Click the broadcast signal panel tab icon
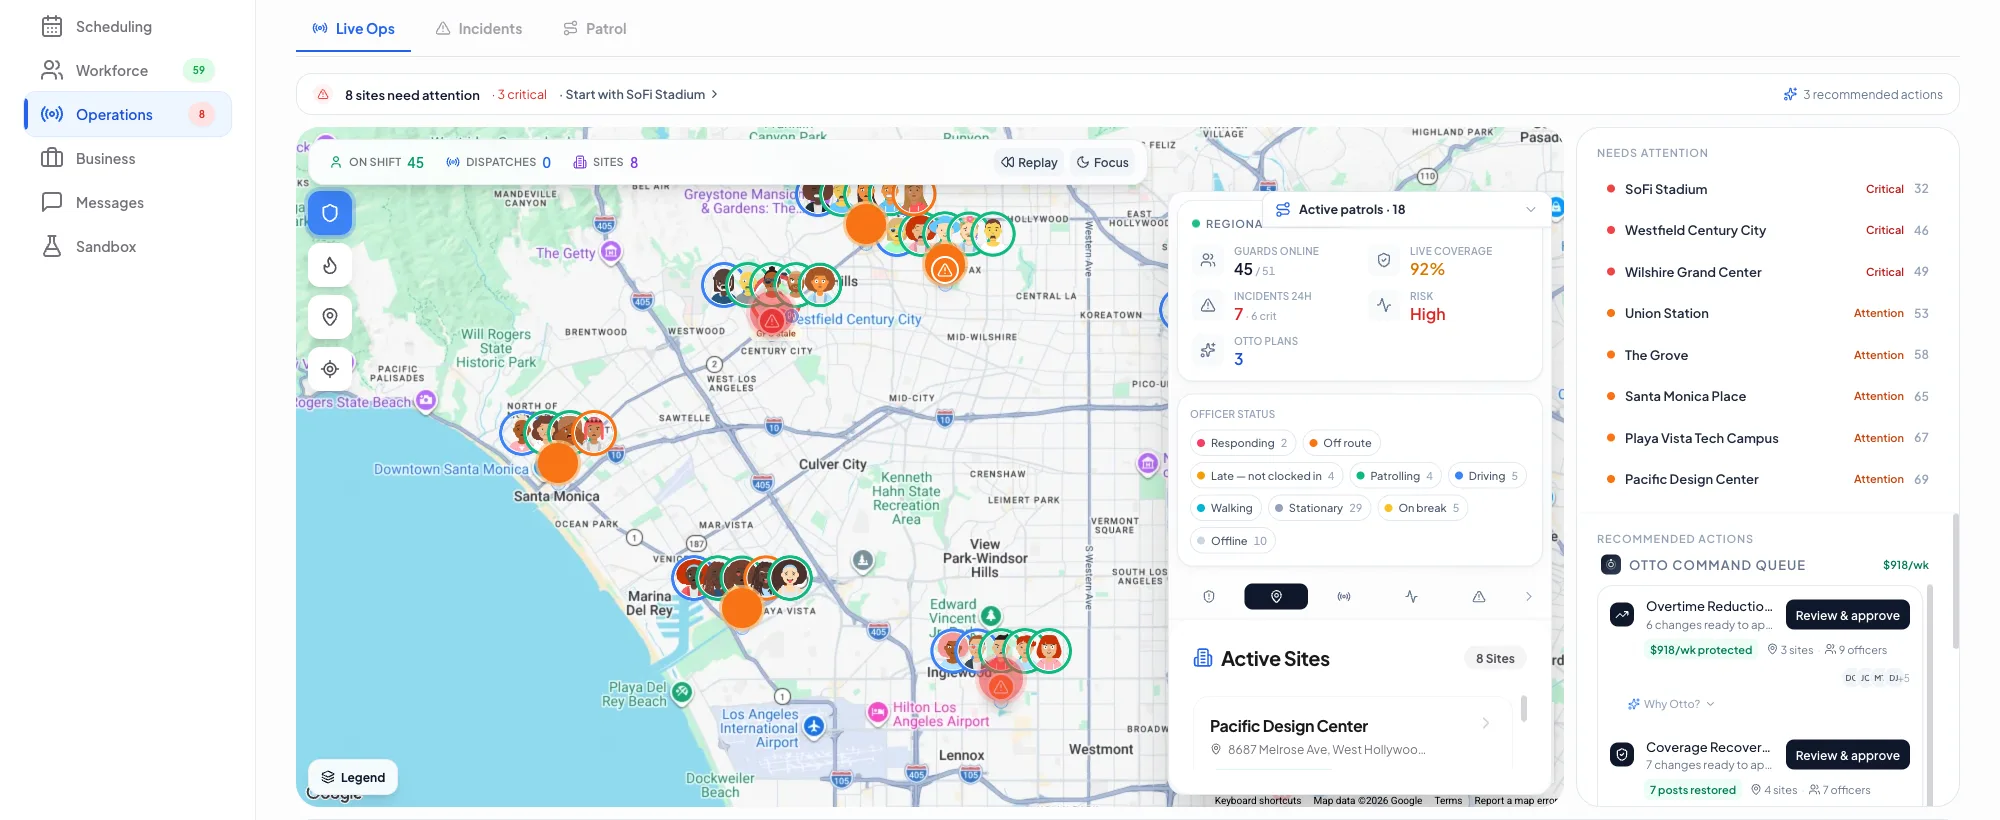The image size is (2000, 820). click(x=1344, y=597)
